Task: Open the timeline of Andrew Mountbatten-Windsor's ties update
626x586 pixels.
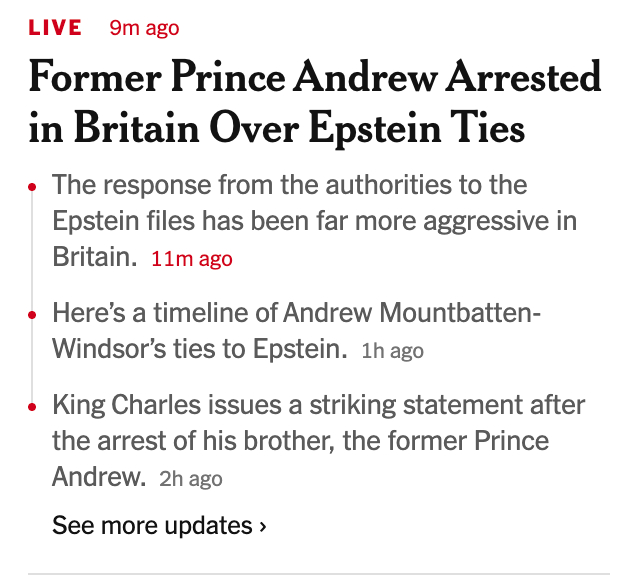Action: [296, 314]
